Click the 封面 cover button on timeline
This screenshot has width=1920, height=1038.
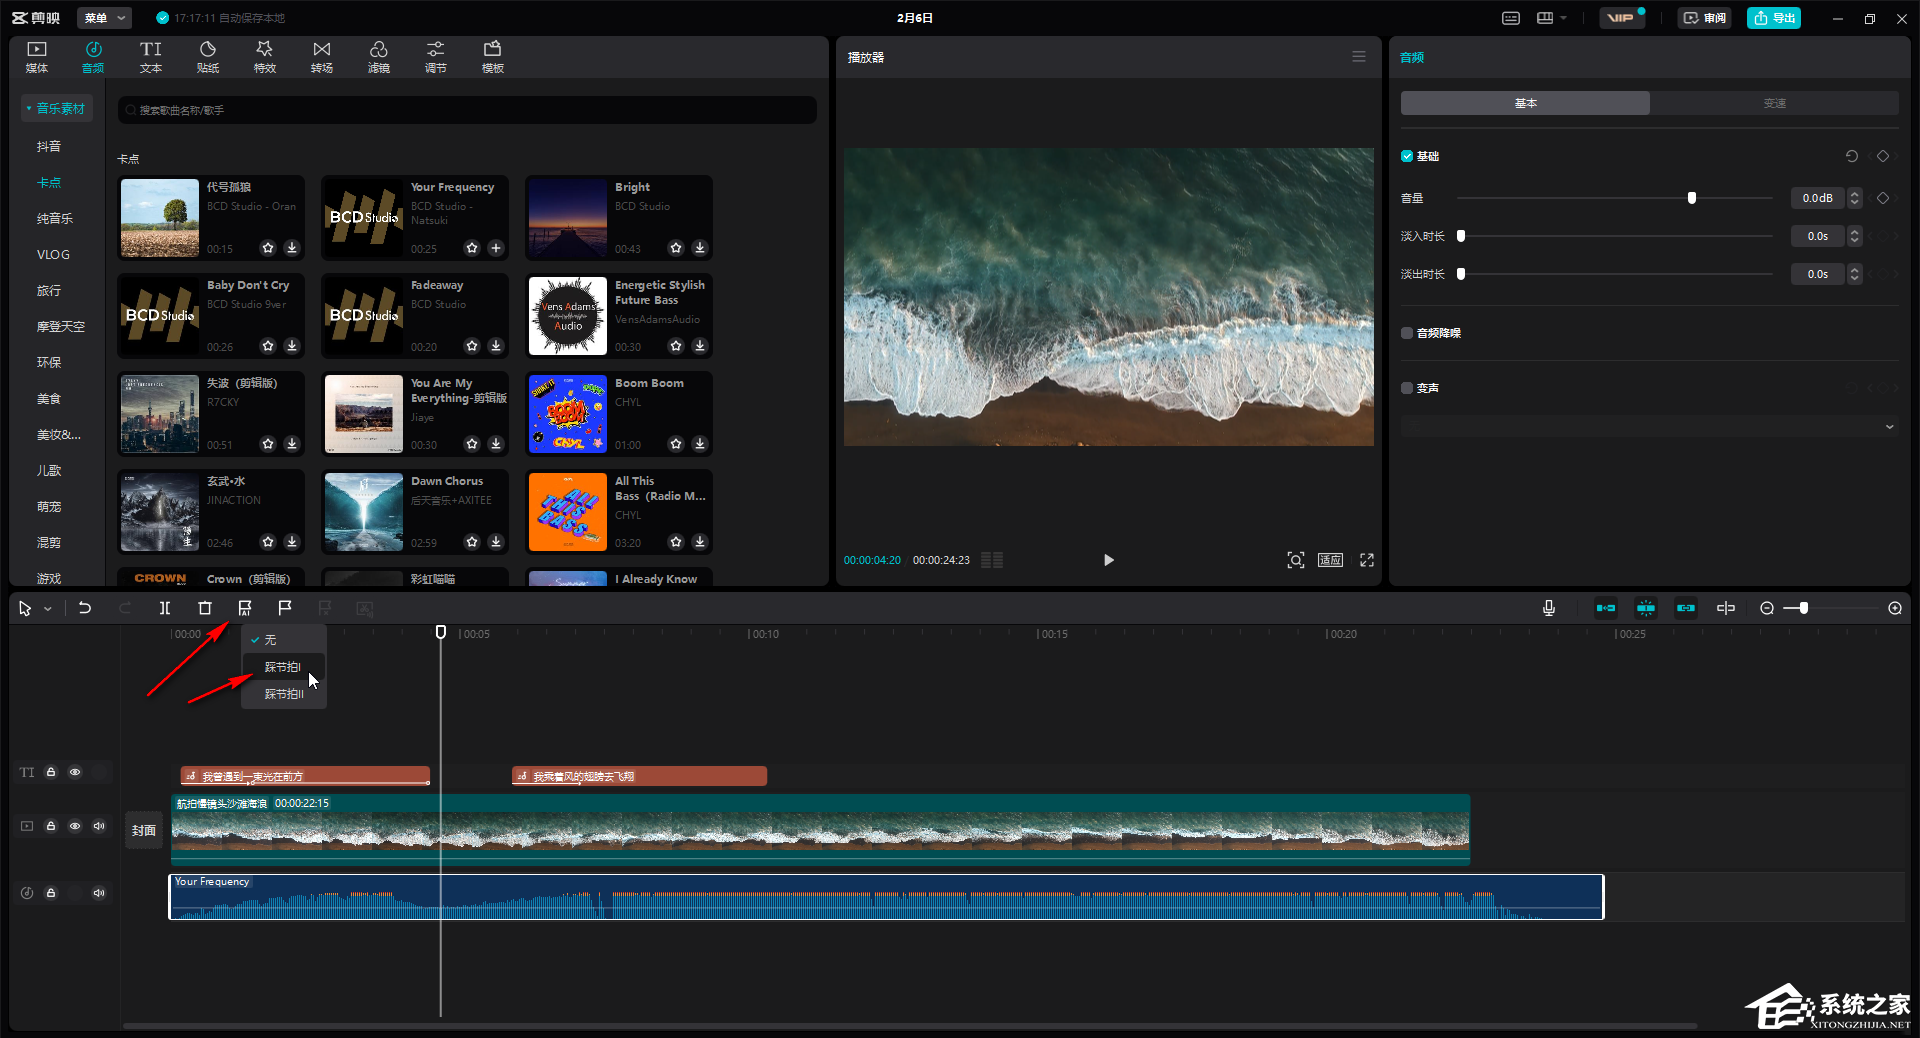[144, 830]
